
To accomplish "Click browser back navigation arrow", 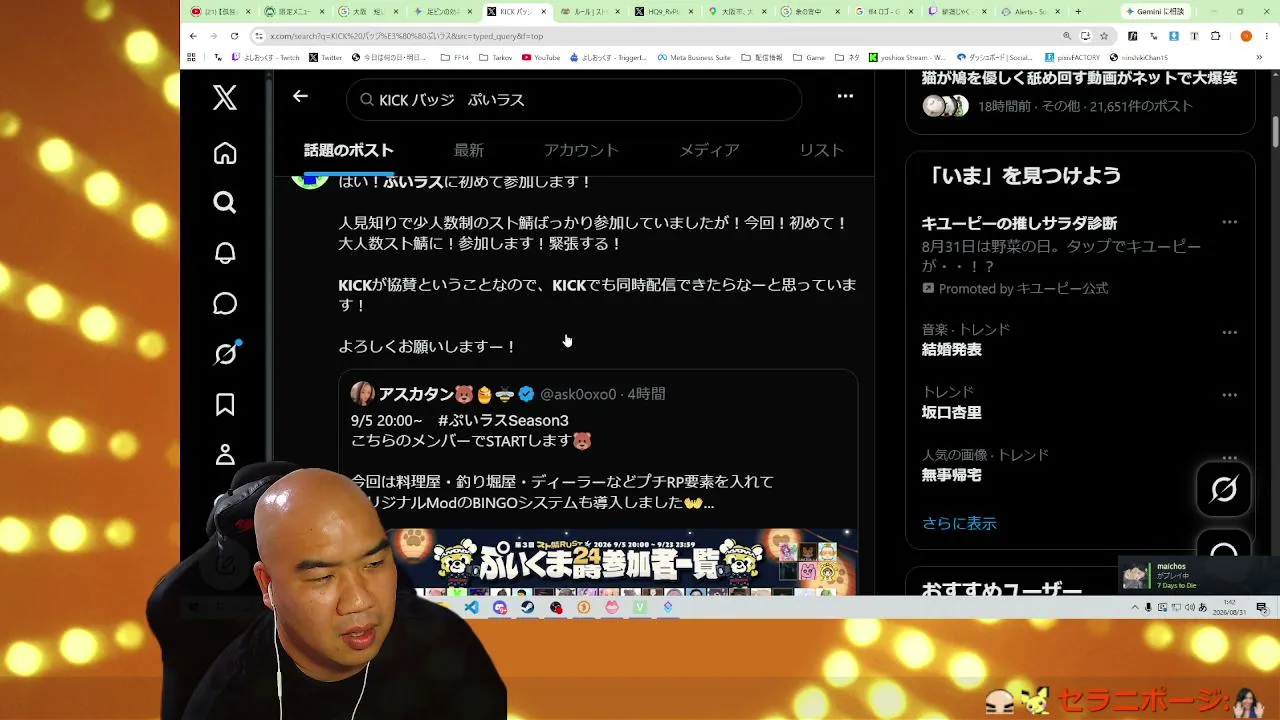I will coord(193,36).
